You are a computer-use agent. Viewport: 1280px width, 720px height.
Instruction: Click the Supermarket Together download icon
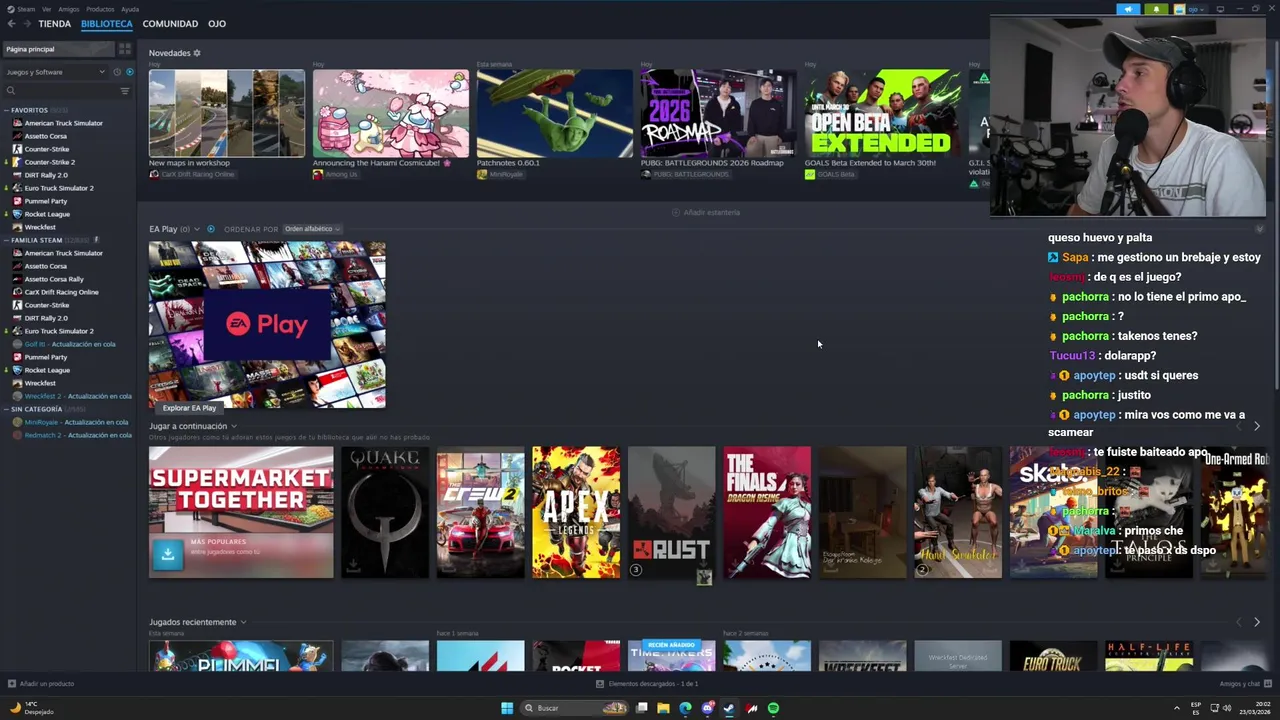coord(168,553)
